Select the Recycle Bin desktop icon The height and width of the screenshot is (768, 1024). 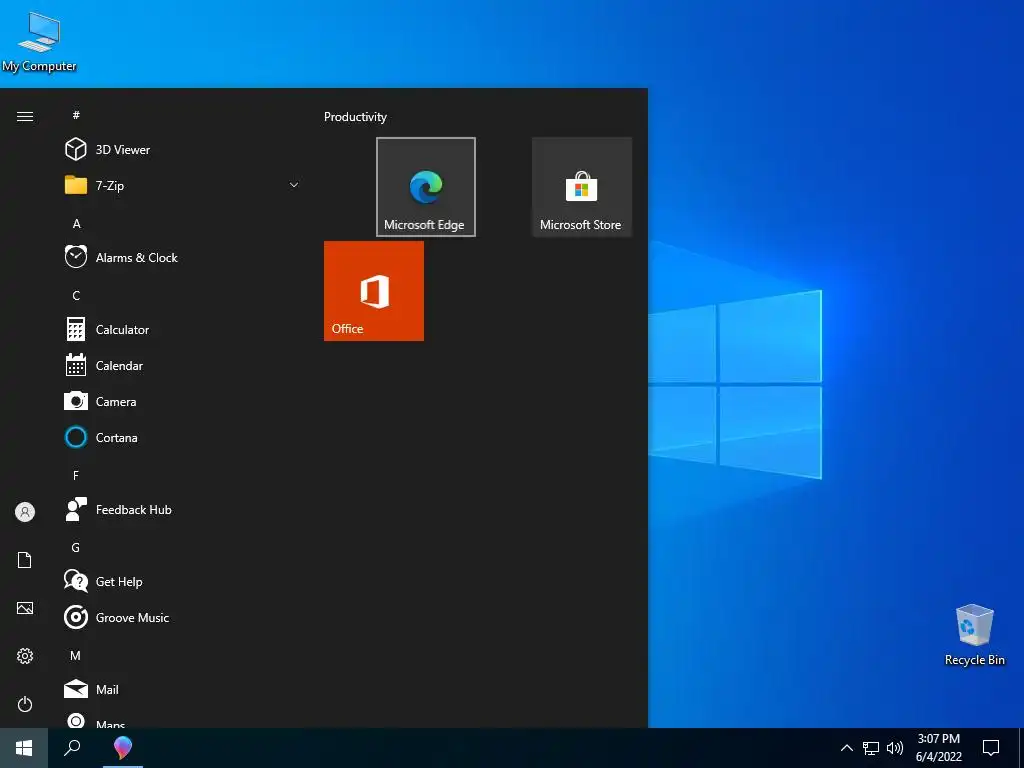974,635
